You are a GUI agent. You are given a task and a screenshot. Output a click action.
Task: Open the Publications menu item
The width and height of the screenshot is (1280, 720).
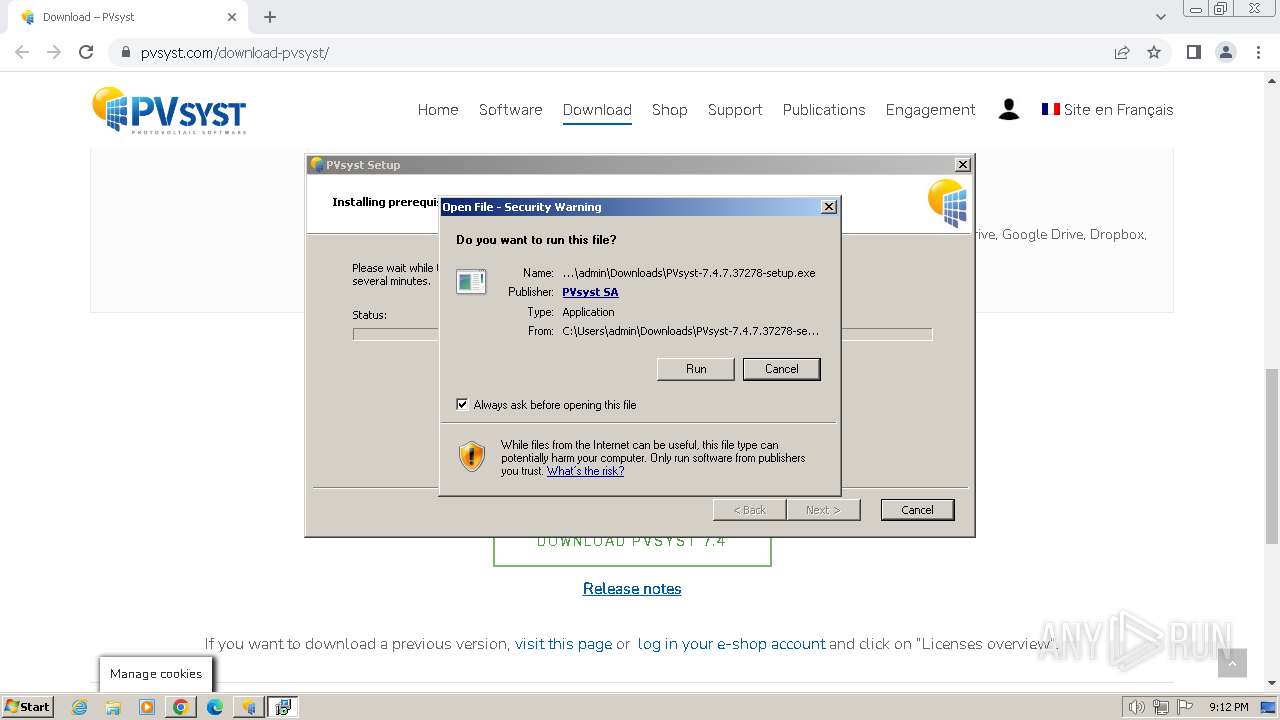click(824, 110)
